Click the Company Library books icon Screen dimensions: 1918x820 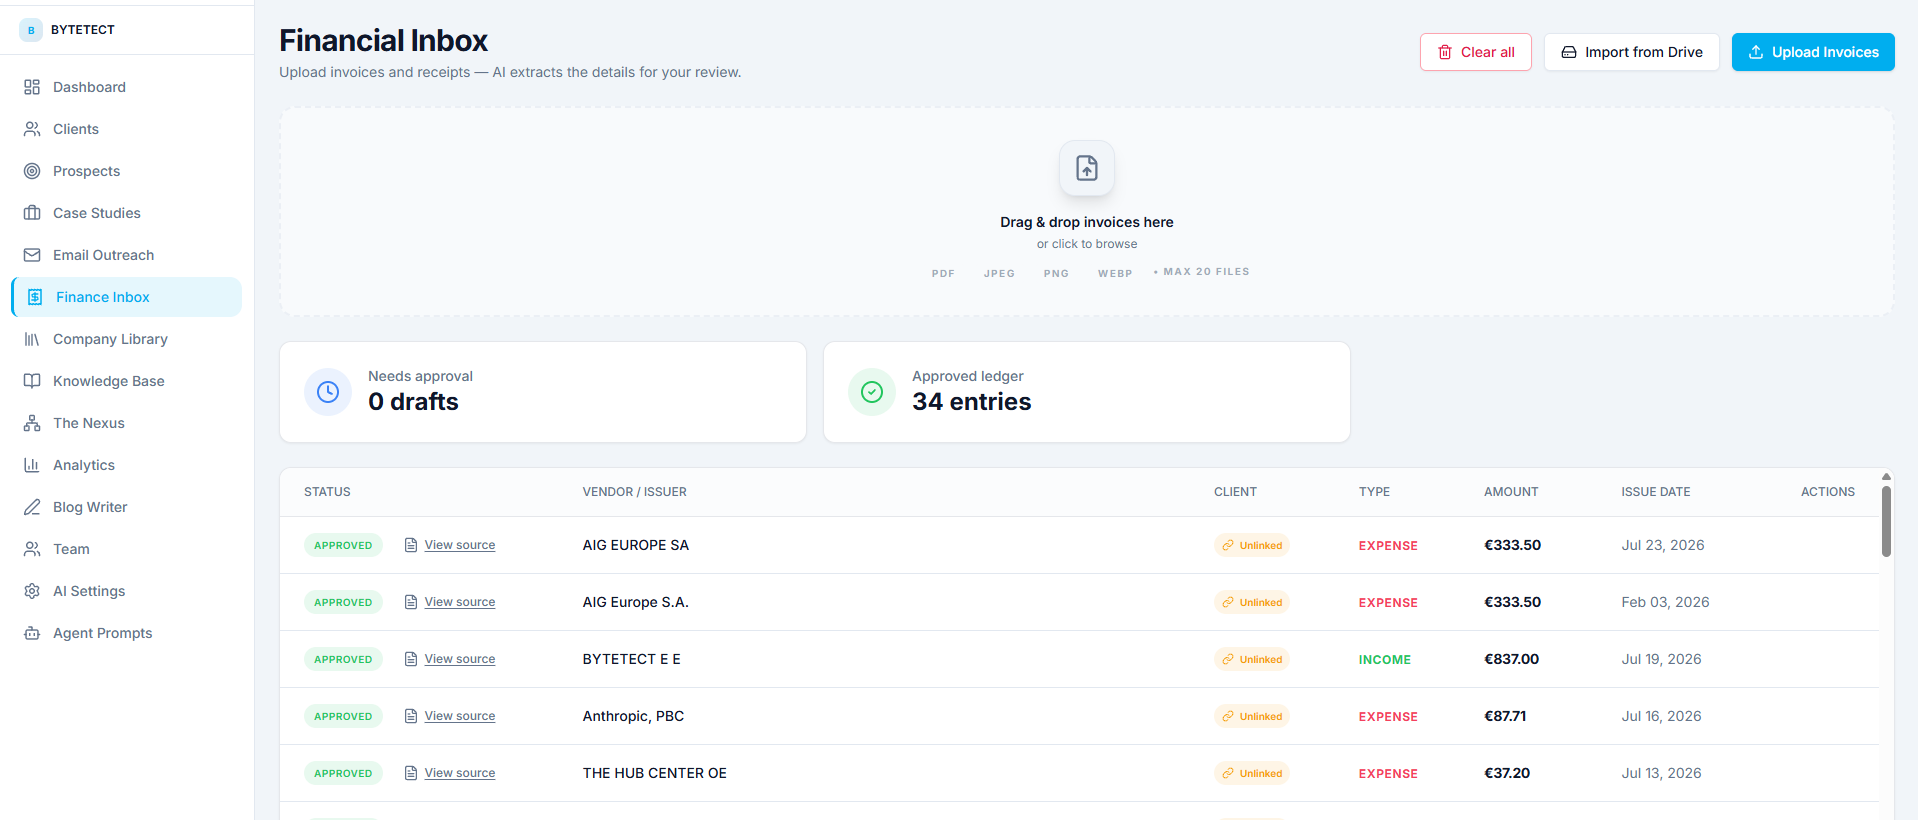click(x=32, y=339)
